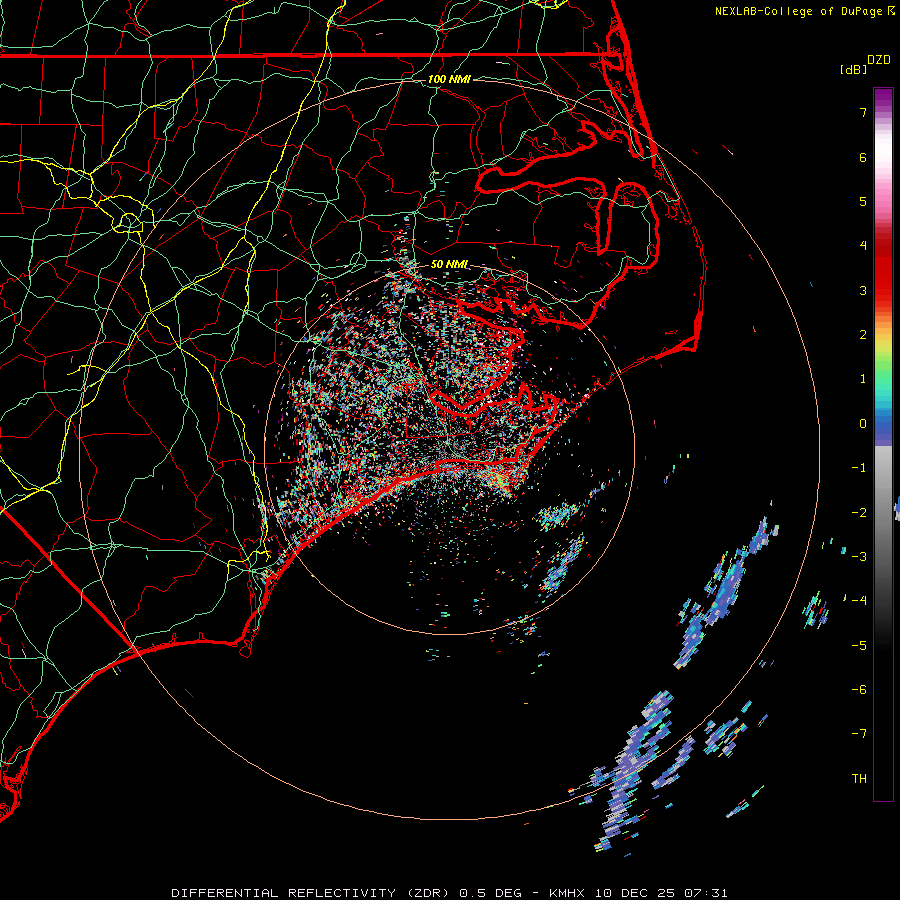Viewport: 900px width, 900px height.
Task: Click the 0 value on the scale
Action: pyautogui.click(x=863, y=424)
